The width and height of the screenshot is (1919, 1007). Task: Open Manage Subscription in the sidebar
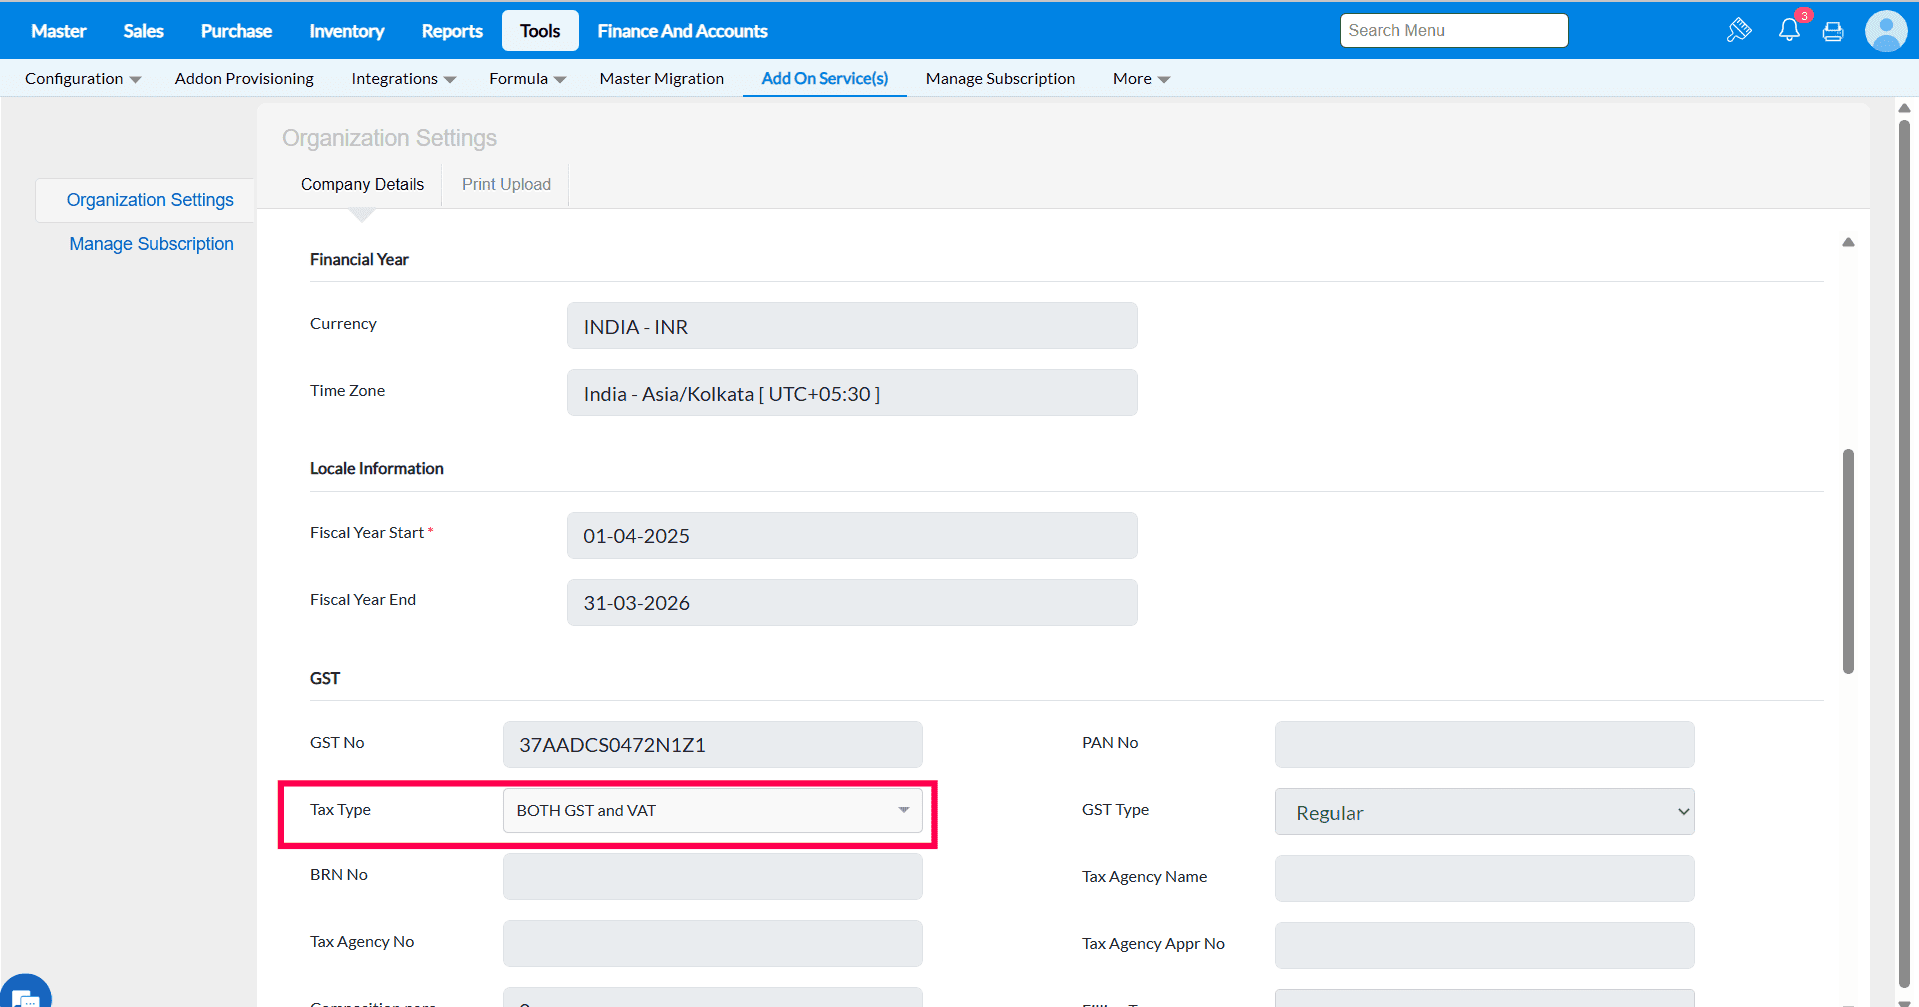(x=151, y=244)
